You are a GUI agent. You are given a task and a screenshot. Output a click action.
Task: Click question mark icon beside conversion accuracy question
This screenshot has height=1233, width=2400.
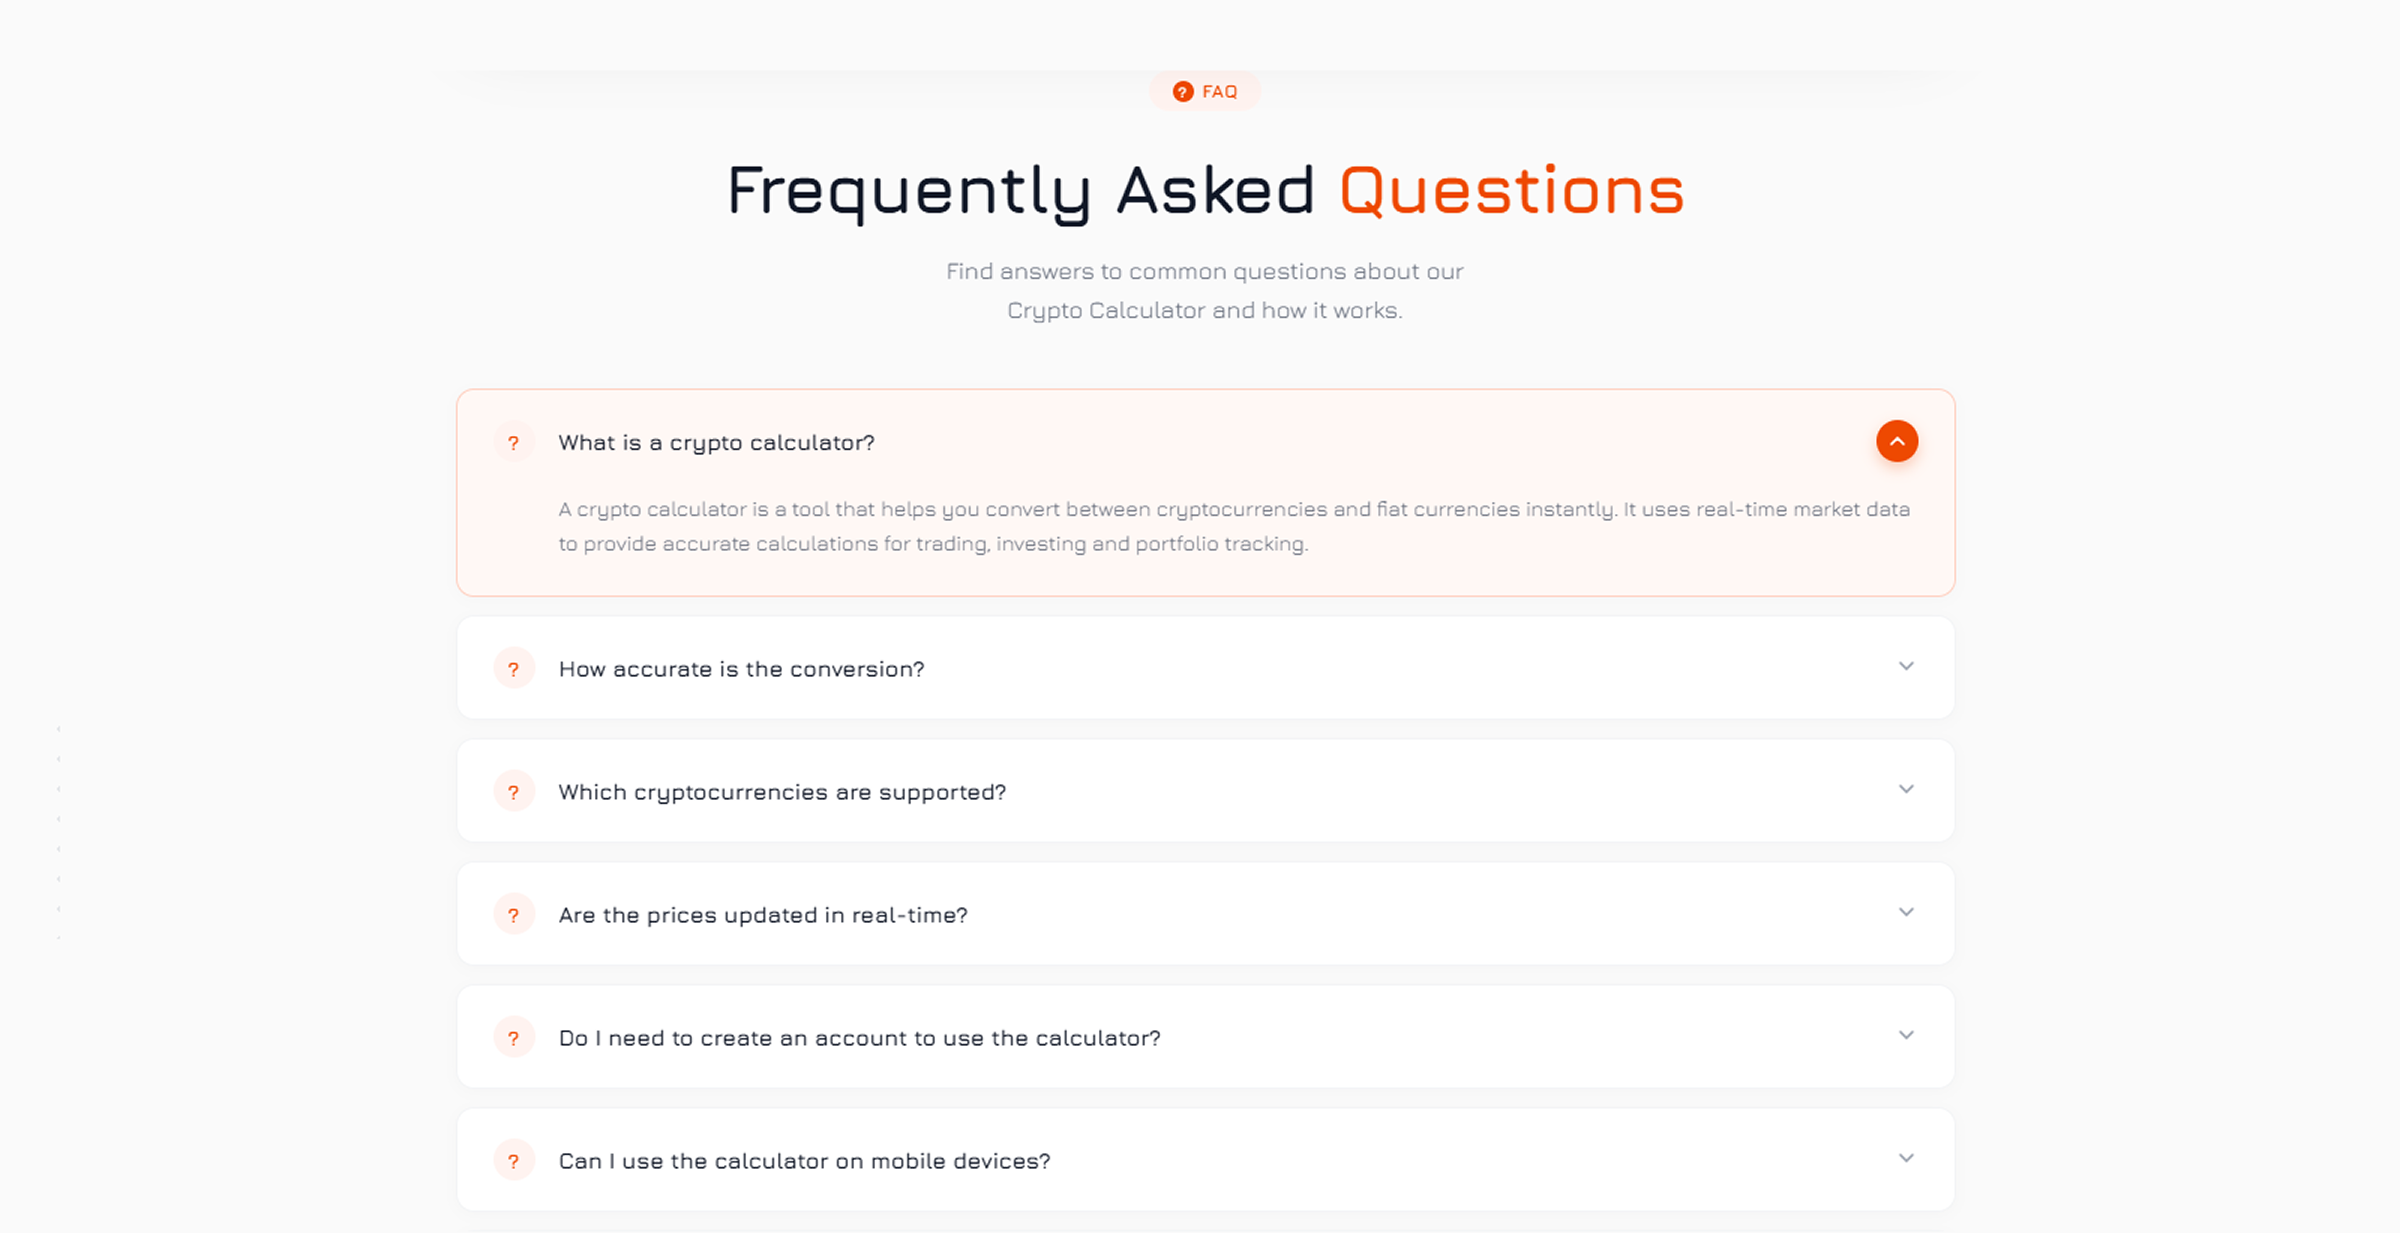pyautogui.click(x=513, y=668)
